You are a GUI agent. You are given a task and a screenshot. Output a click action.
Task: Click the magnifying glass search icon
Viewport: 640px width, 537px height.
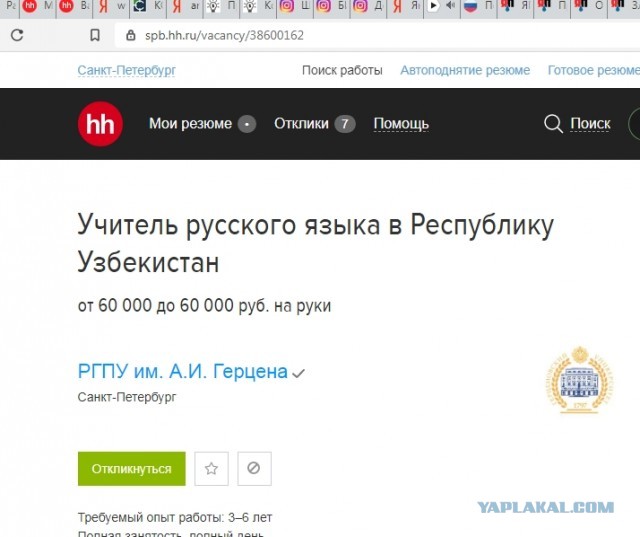[553, 124]
